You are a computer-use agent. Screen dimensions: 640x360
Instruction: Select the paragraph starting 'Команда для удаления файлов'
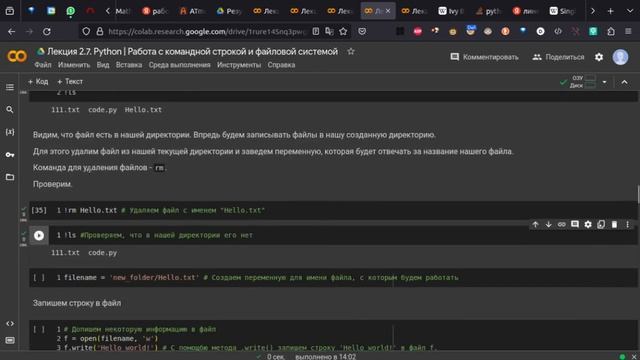pos(100,168)
